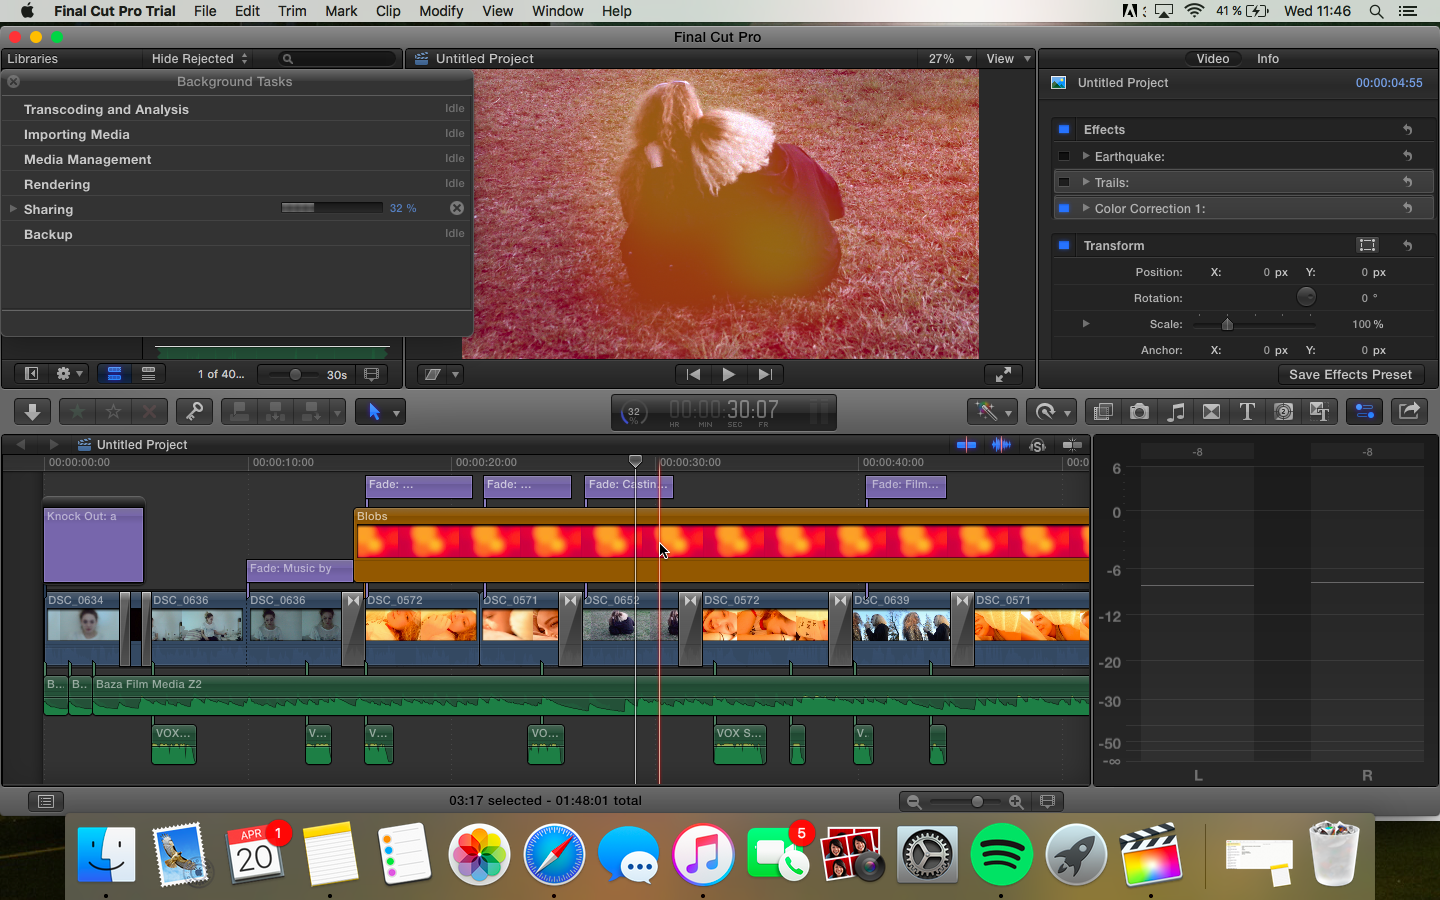The height and width of the screenshot is (900, 1440).
Task: Open the Titles browser T icon
Action: point(1247,412)
